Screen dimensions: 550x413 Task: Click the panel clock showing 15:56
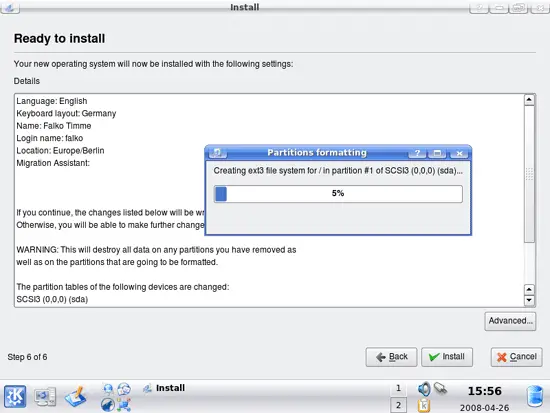485,391
